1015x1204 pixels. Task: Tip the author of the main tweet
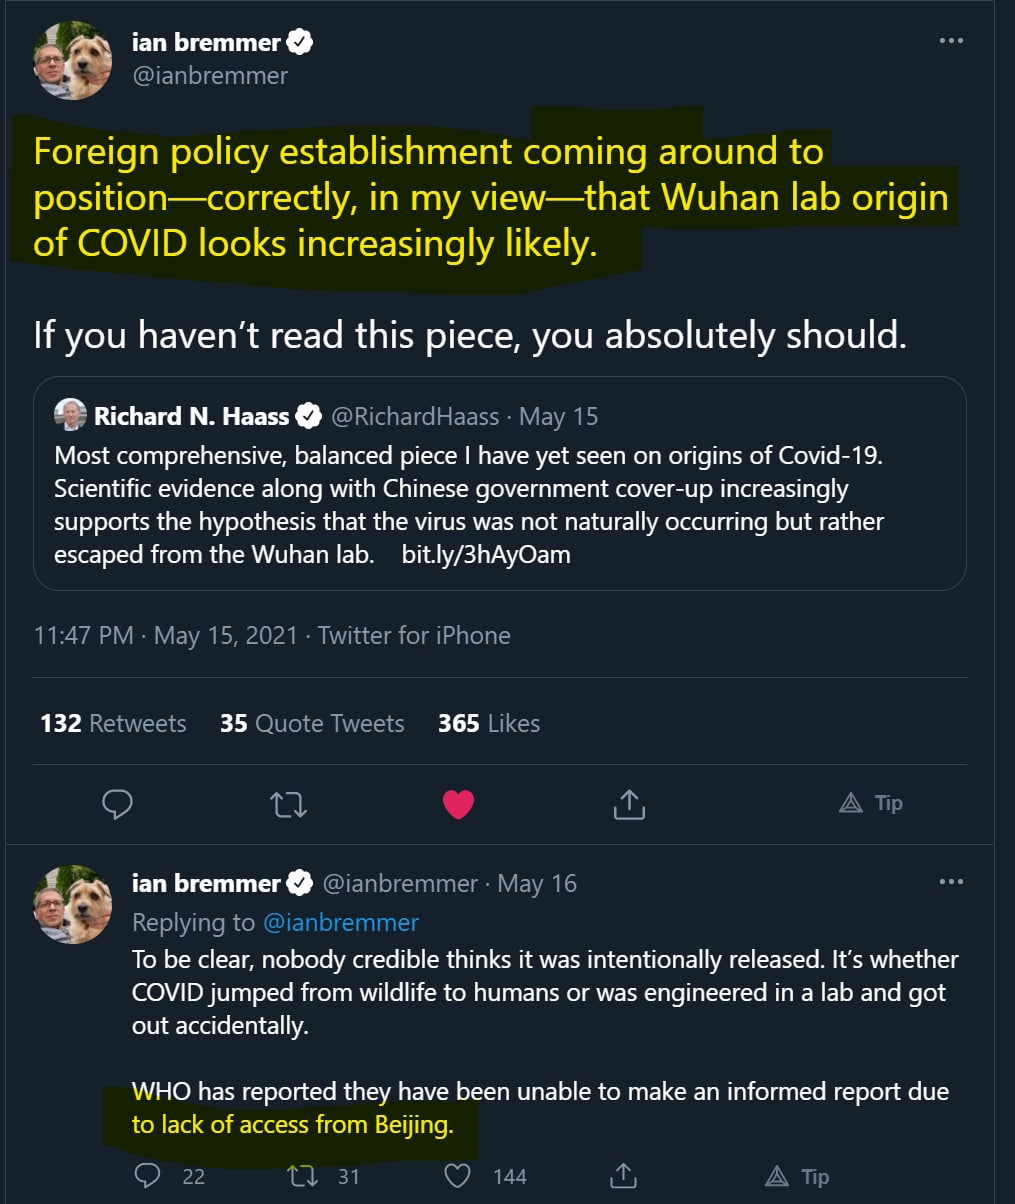870,803
